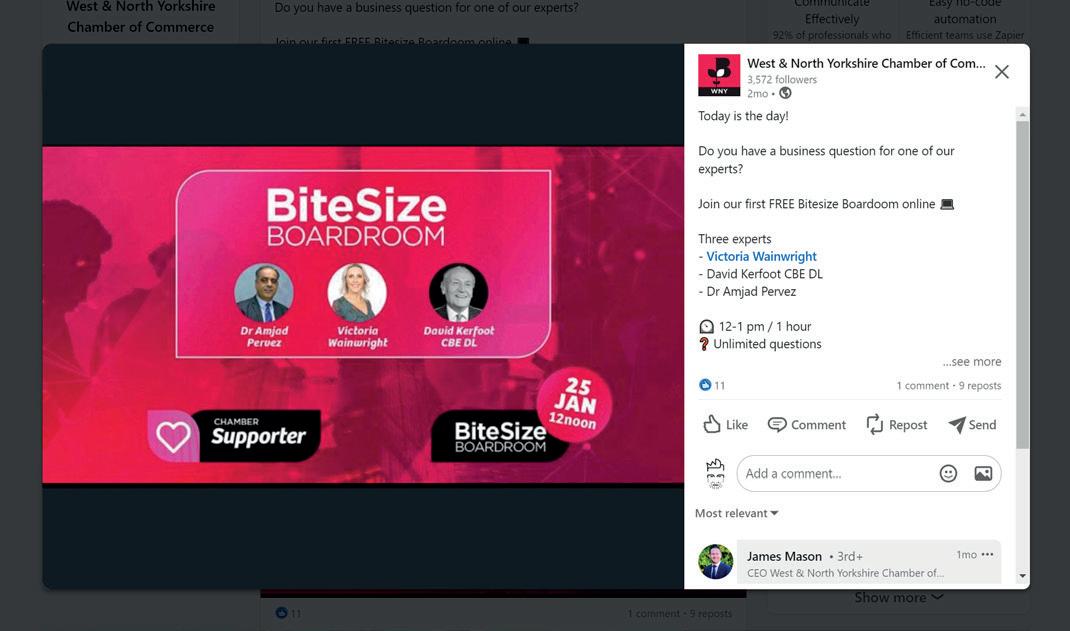Open the emoji picker in comment box
The height and width of the screenshot is (631, 1070).
tap(948, 473)
